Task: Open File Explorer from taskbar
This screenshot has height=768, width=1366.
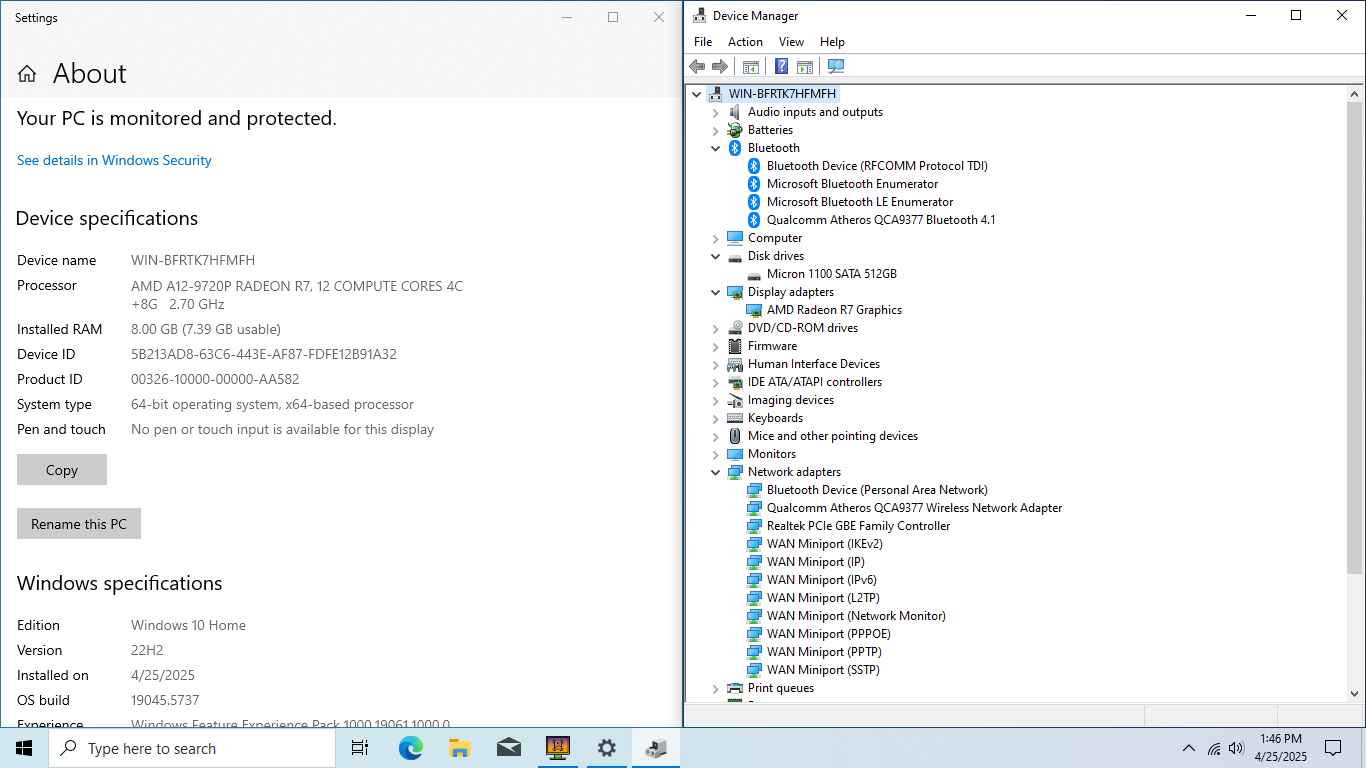Action: (x=459, y=748)
